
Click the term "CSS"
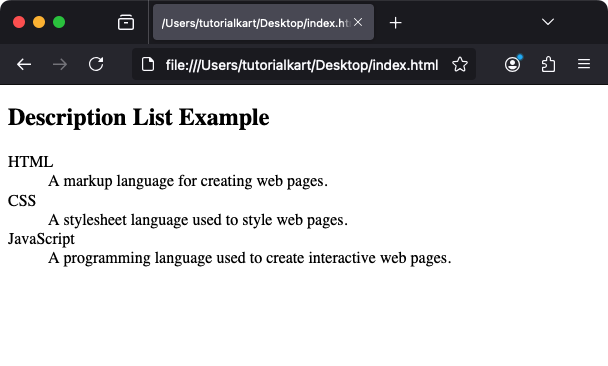pos(22,201)
